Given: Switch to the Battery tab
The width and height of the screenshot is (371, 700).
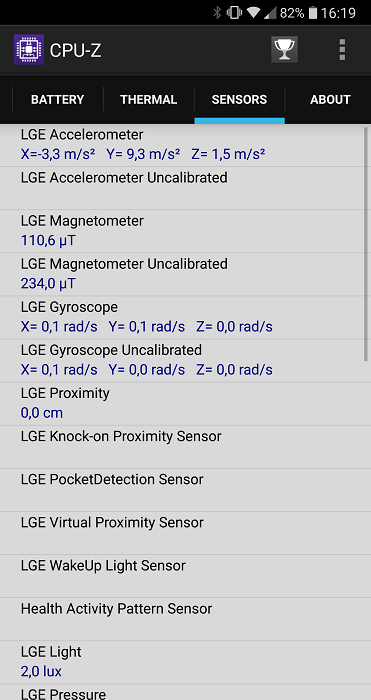Looking at the screenshot, I should 58,99.
